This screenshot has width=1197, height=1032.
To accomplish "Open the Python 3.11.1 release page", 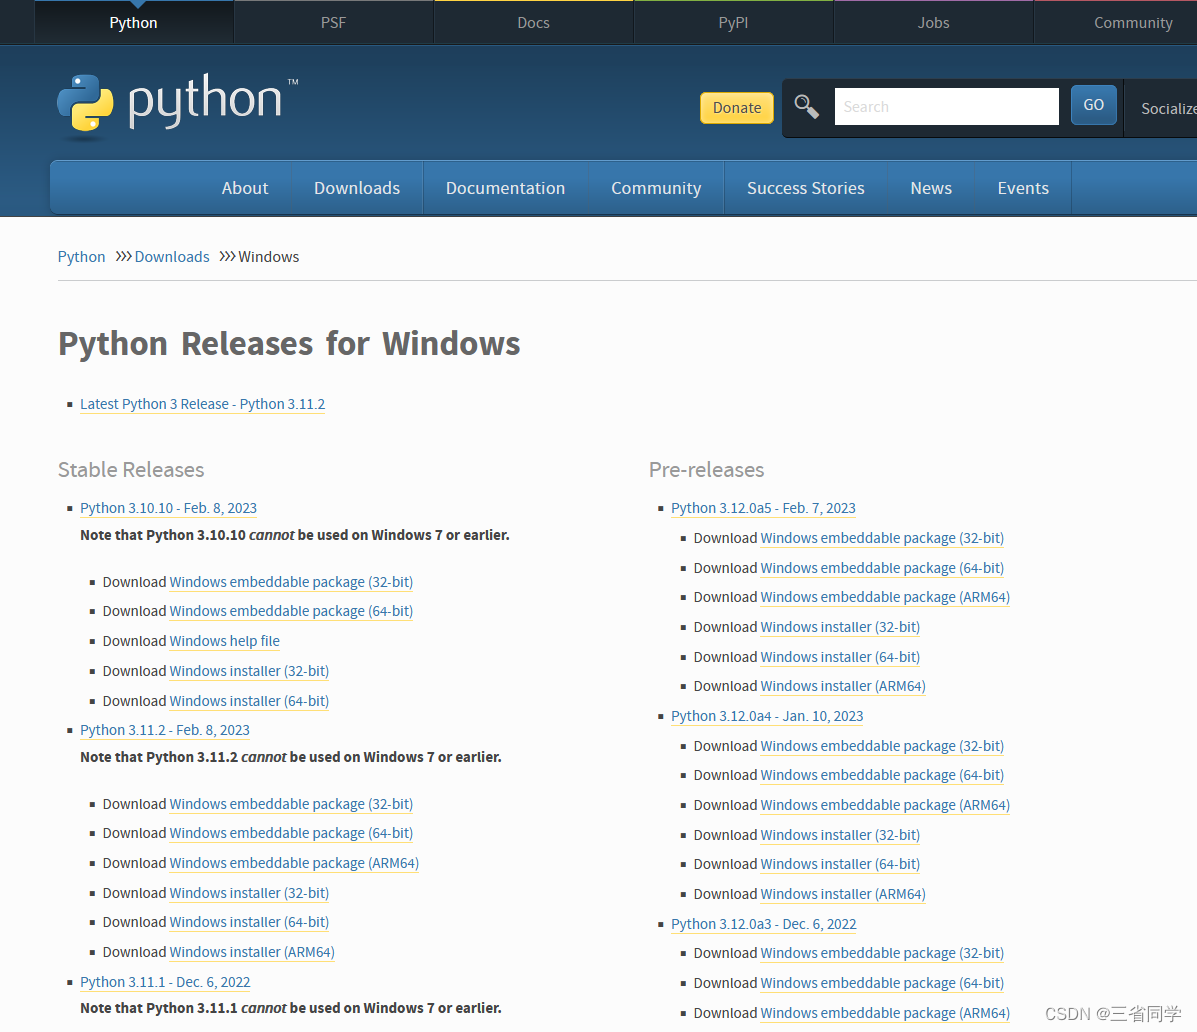I will point(165,982).
